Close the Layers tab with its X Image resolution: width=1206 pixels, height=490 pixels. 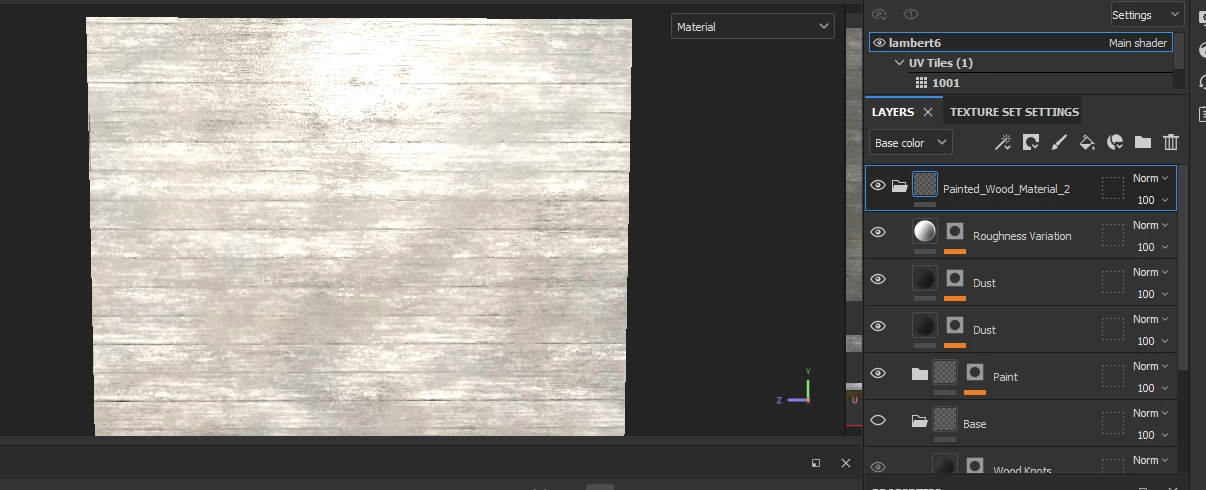(928, 112)
